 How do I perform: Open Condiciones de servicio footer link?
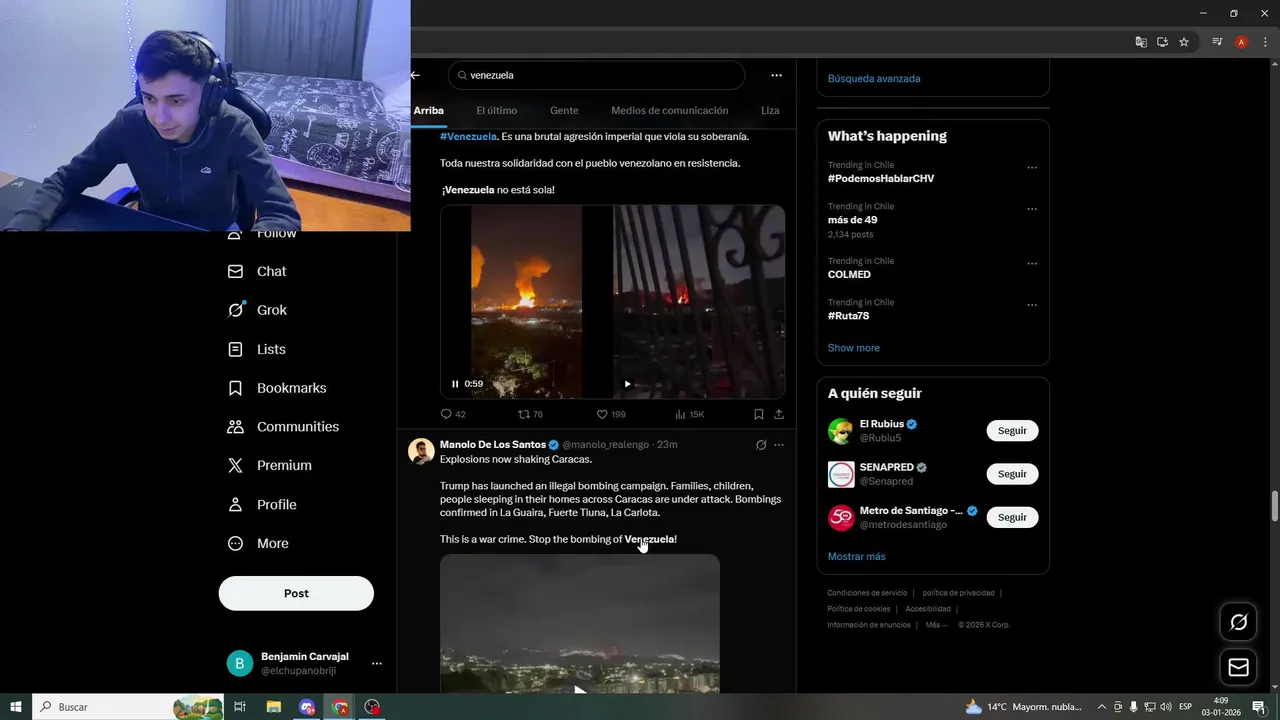tap(867, 593)
